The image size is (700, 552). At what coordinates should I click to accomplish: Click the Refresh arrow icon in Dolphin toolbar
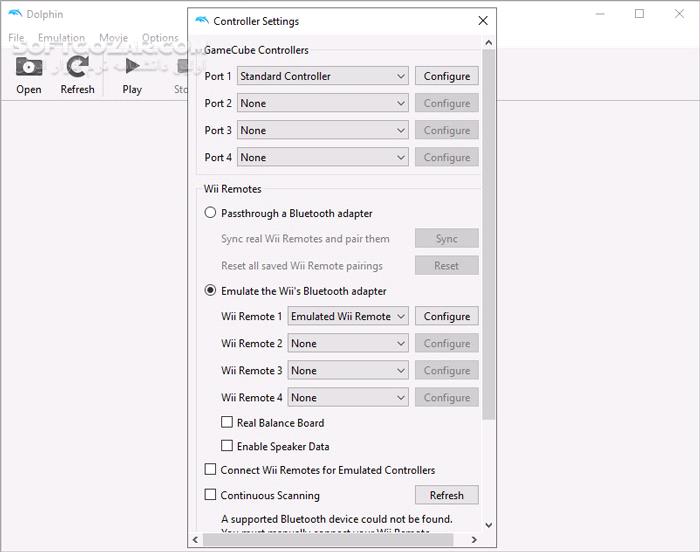coord(77,67)
